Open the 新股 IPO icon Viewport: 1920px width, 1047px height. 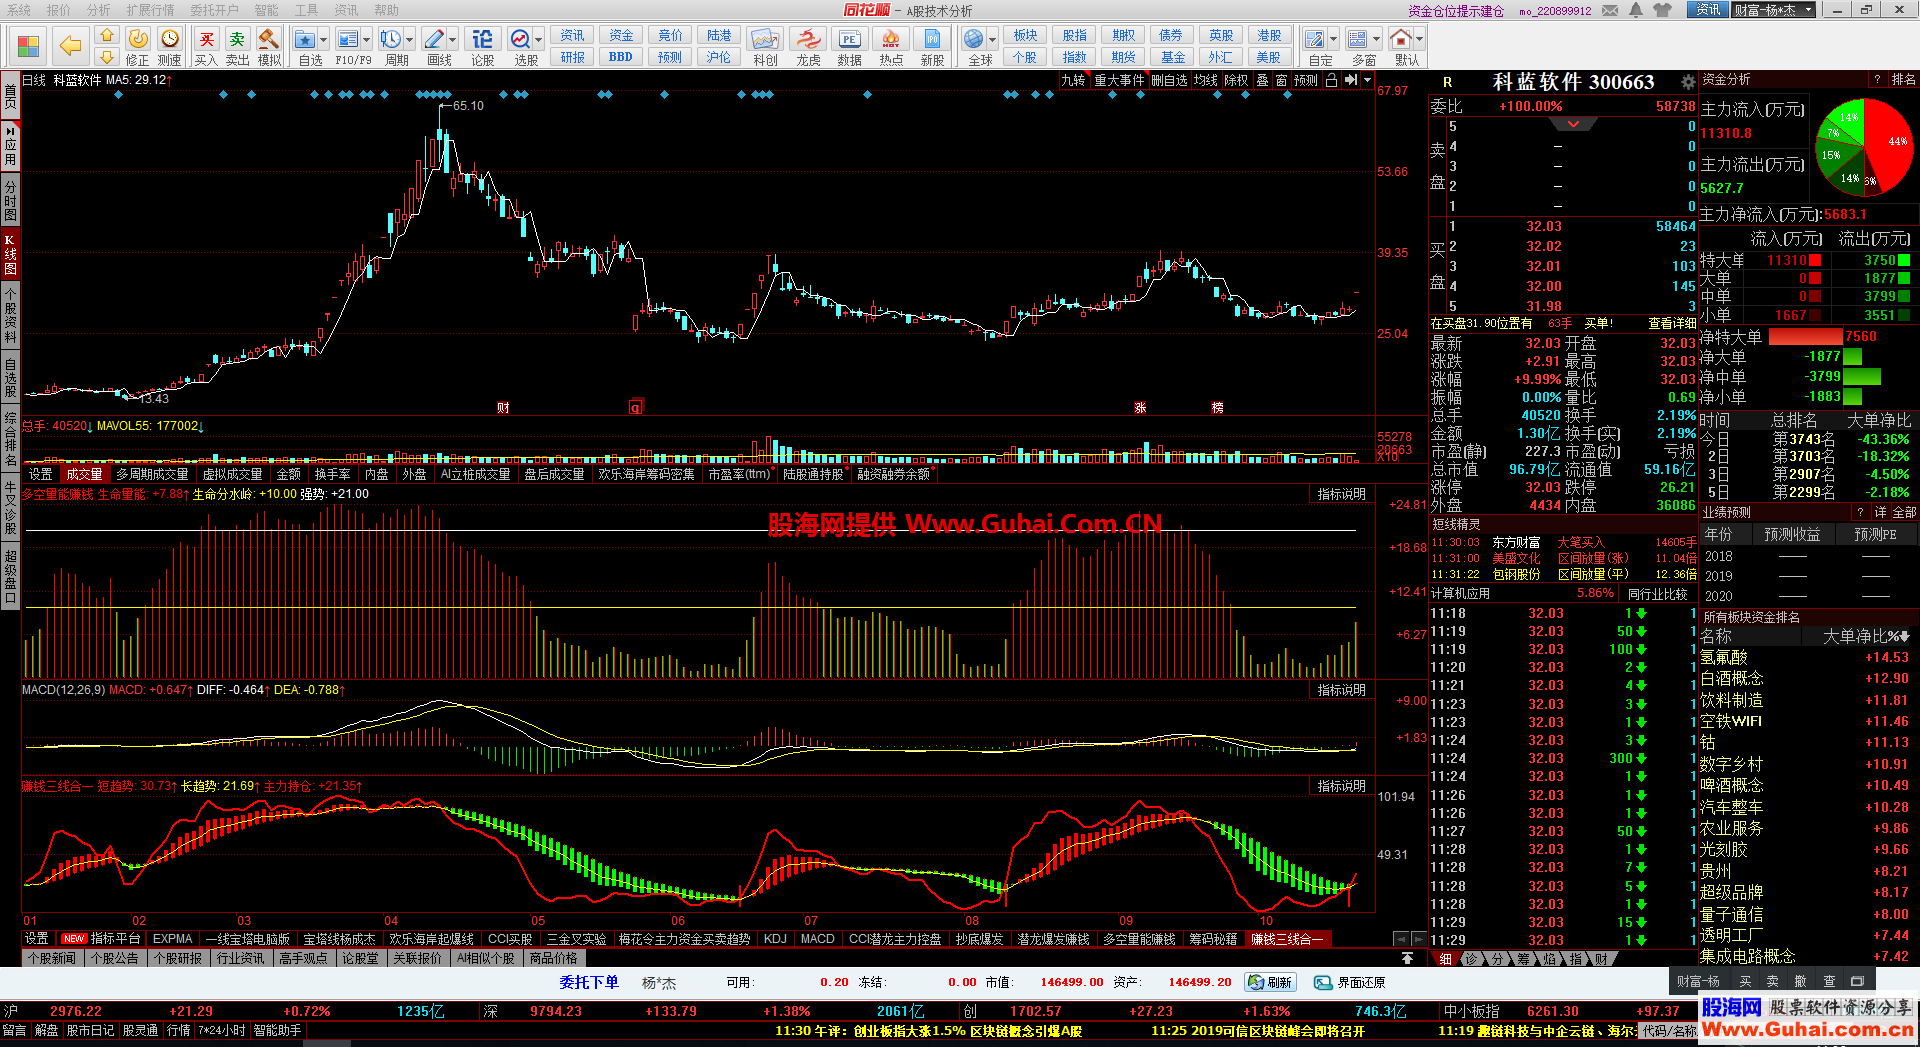[932, 46]
